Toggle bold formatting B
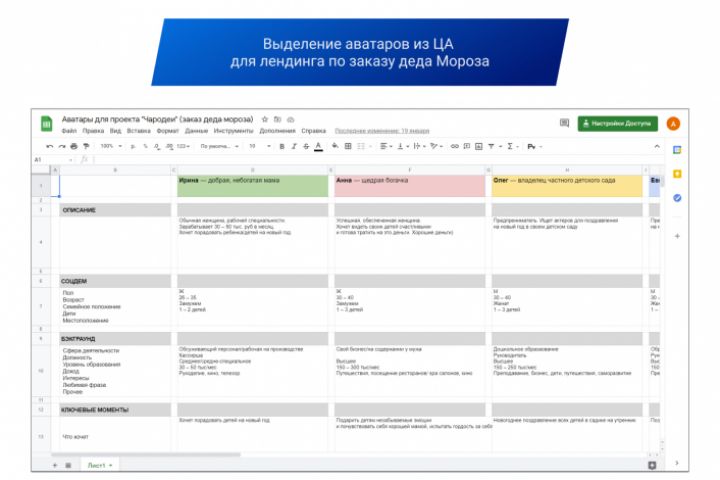 (x=282, y=147)
